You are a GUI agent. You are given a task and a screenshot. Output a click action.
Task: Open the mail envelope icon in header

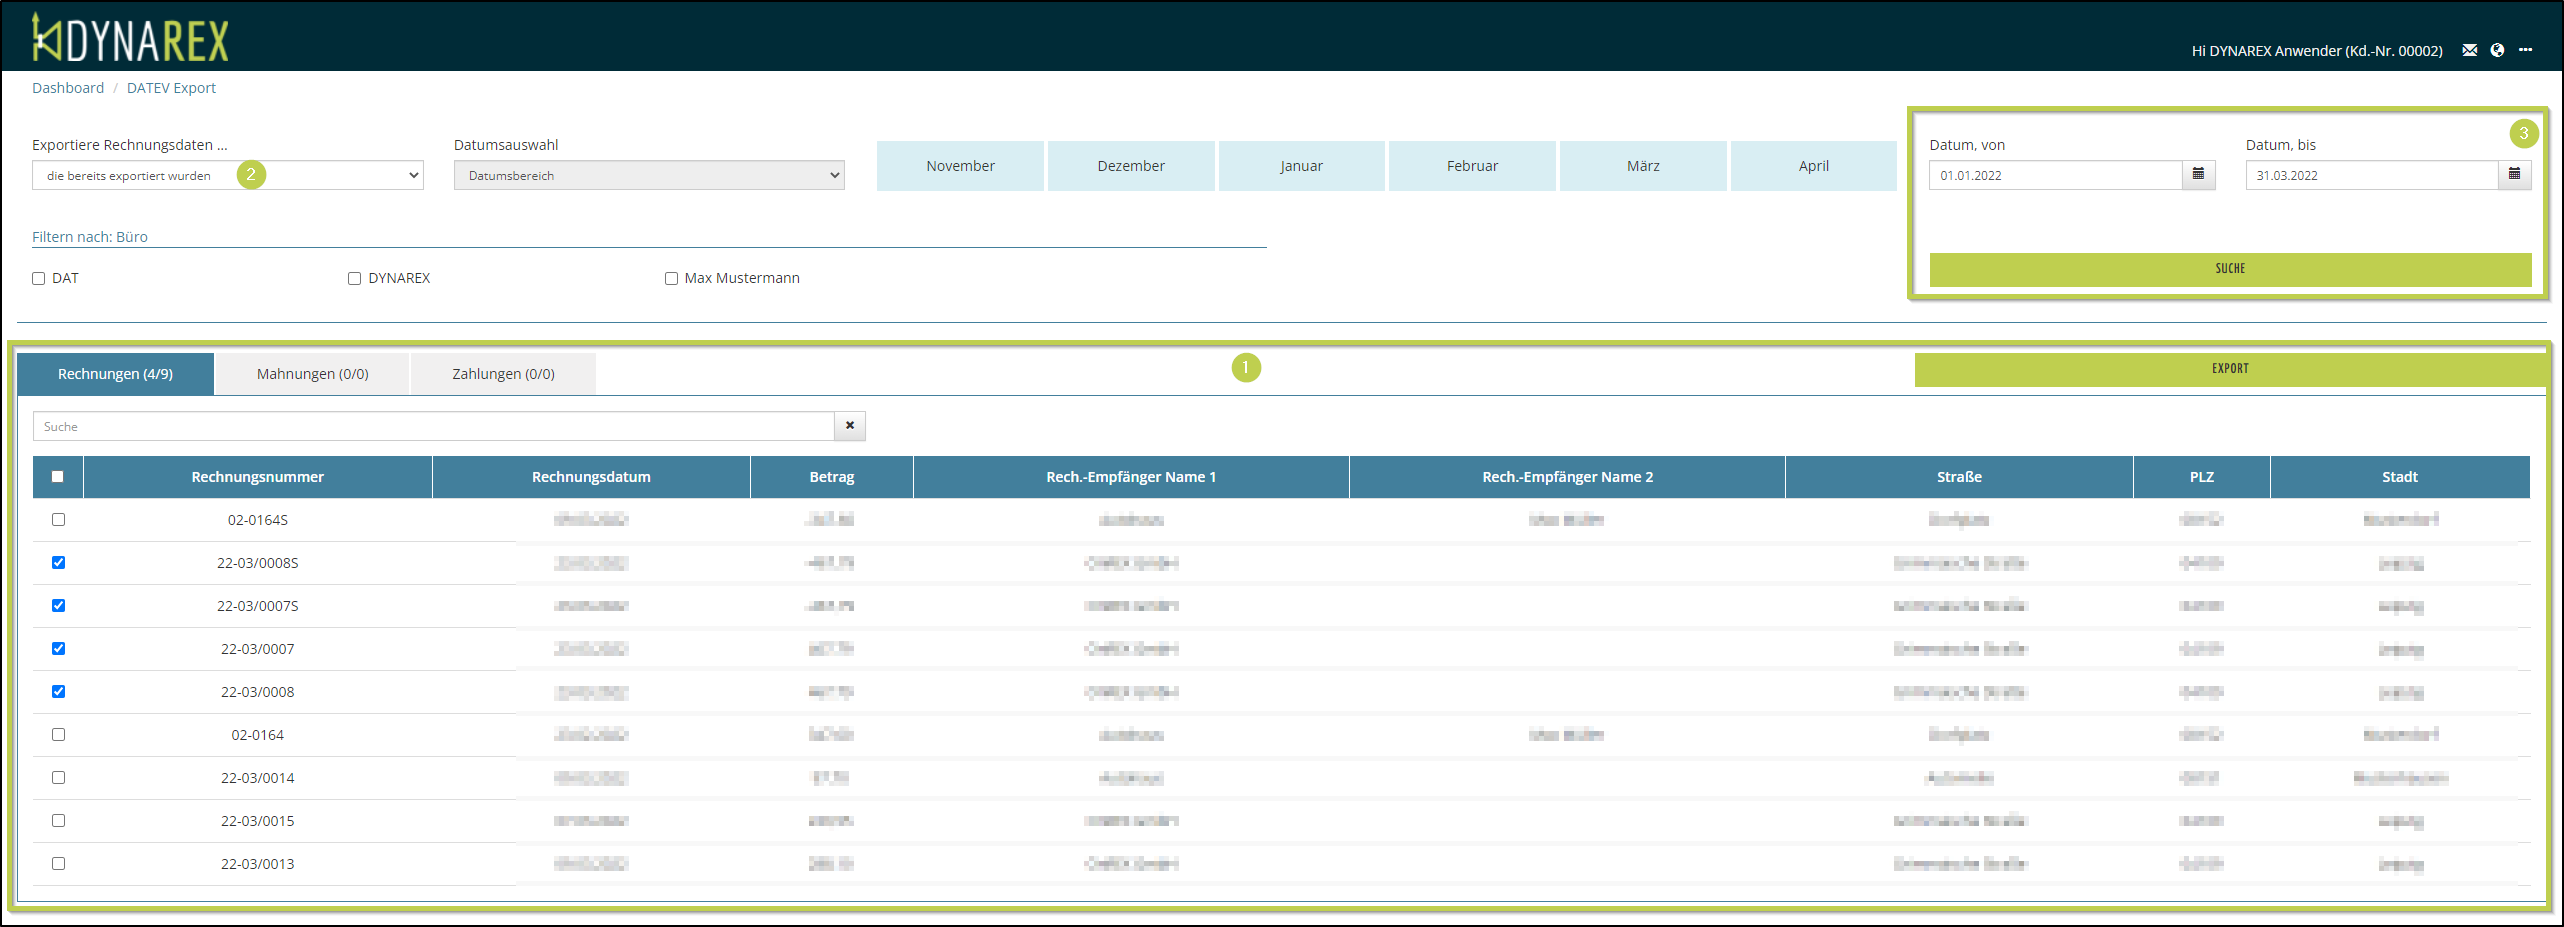2469,50
